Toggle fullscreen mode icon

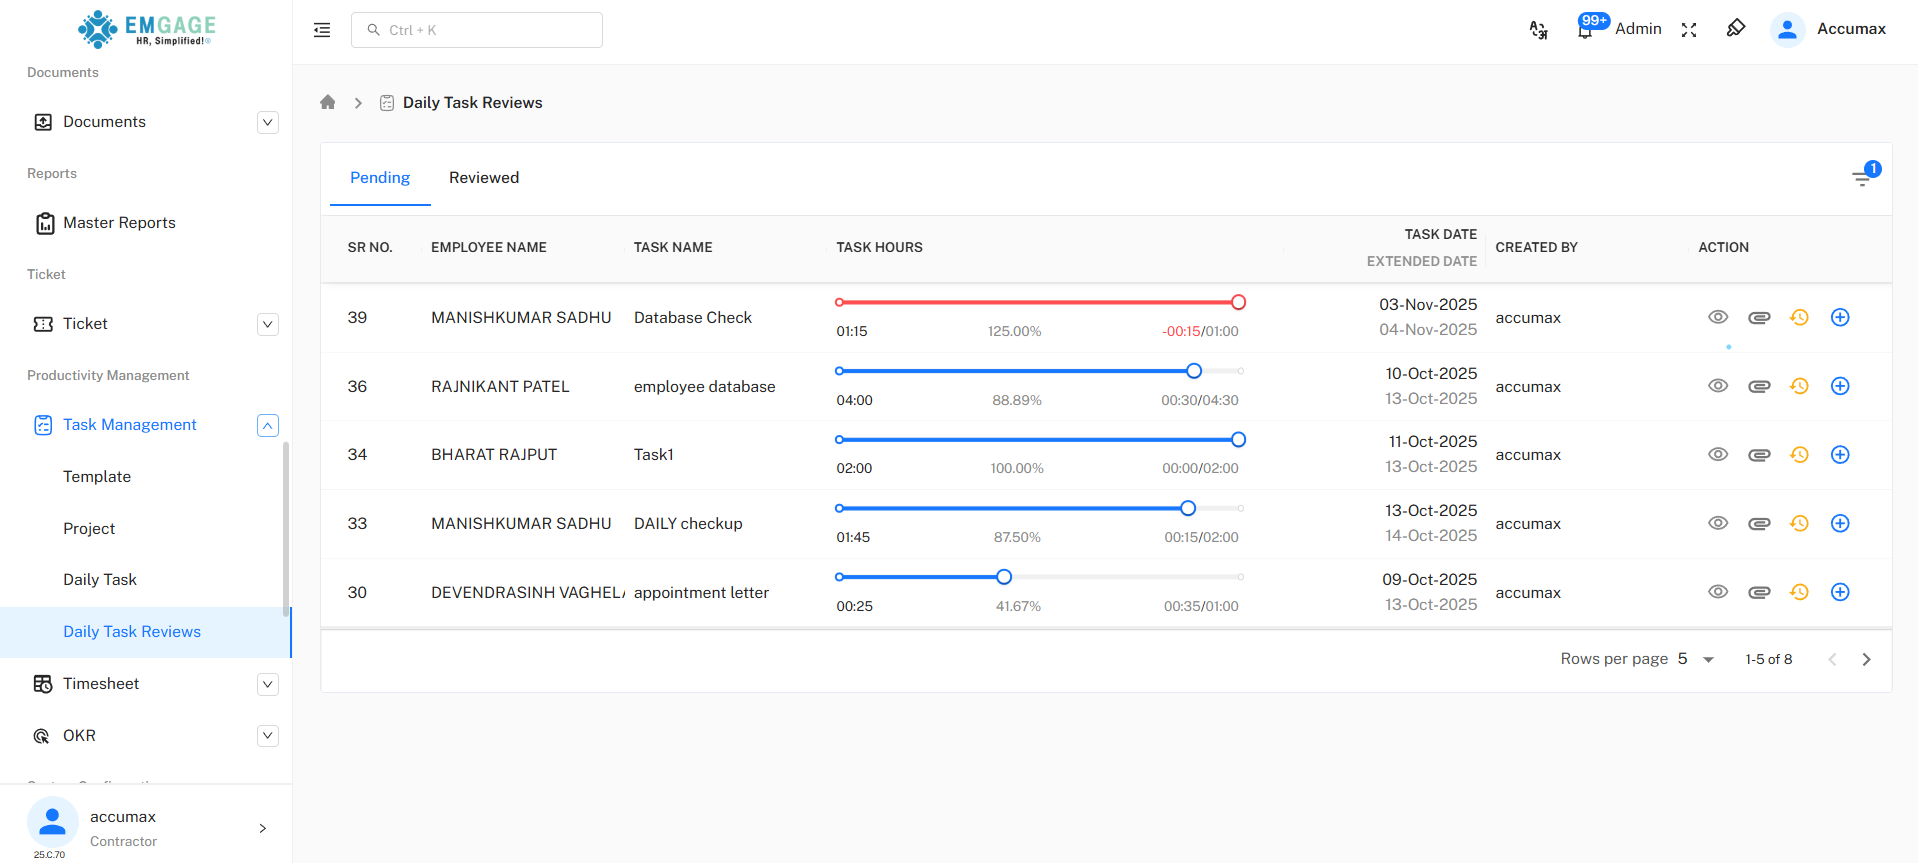pos(1689,30)
